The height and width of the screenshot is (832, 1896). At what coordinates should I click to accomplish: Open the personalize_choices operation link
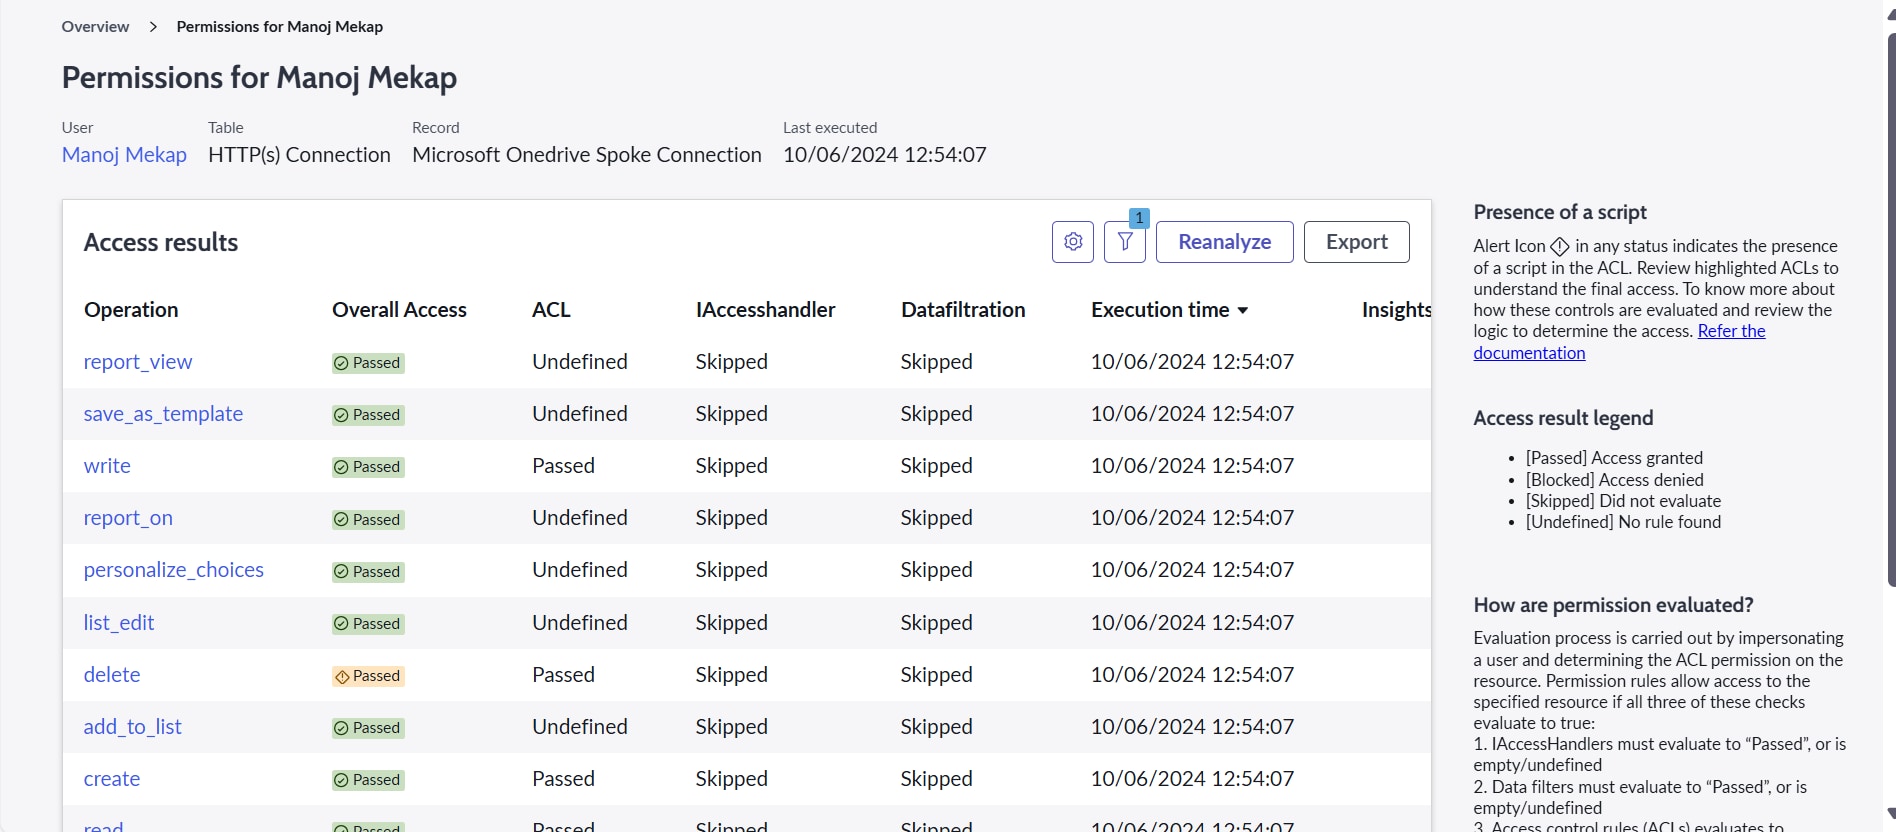[x=174, y=570]
